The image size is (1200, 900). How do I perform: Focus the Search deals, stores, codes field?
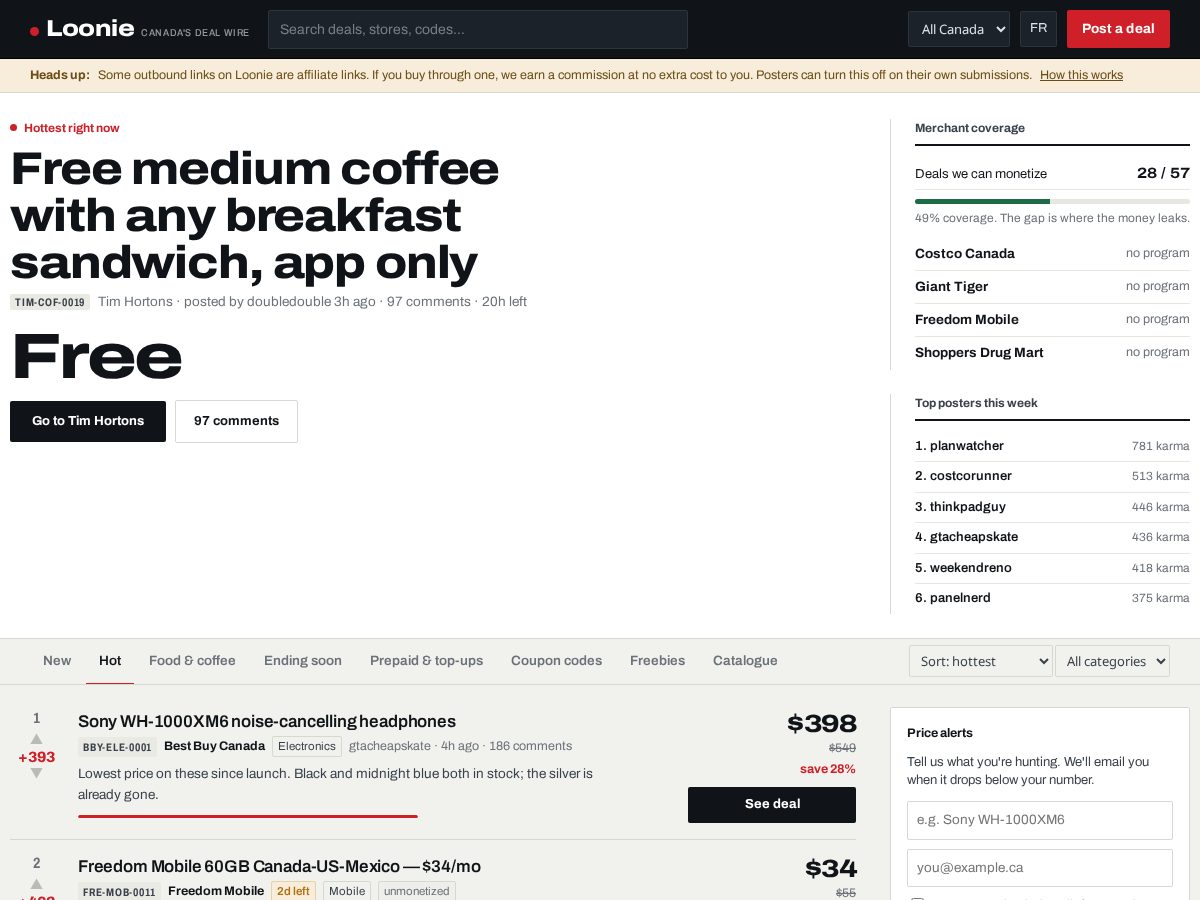tap(478, 29)
